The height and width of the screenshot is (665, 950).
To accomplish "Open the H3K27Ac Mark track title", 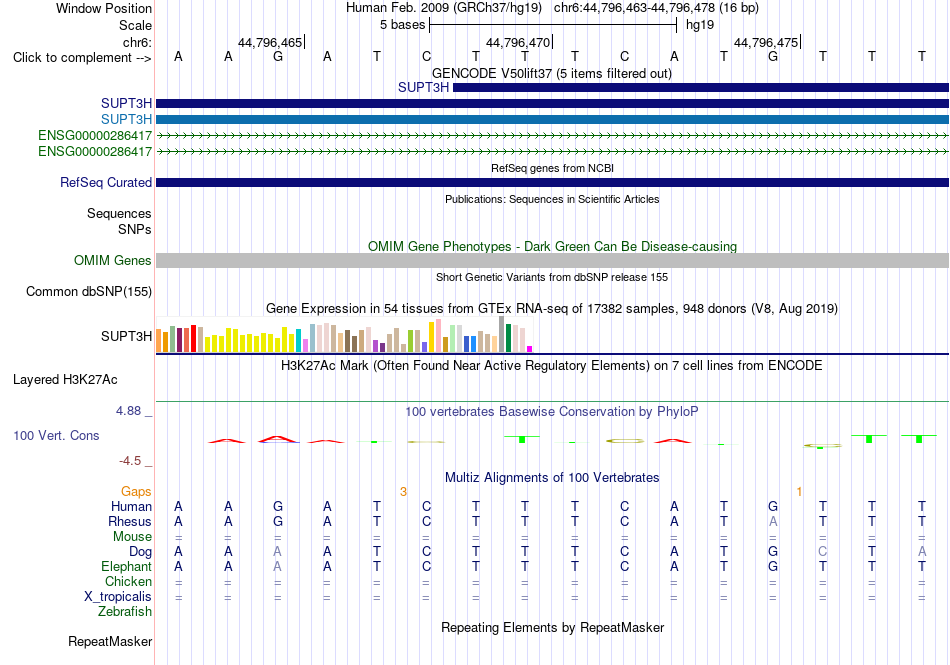I will click(552, 365).
